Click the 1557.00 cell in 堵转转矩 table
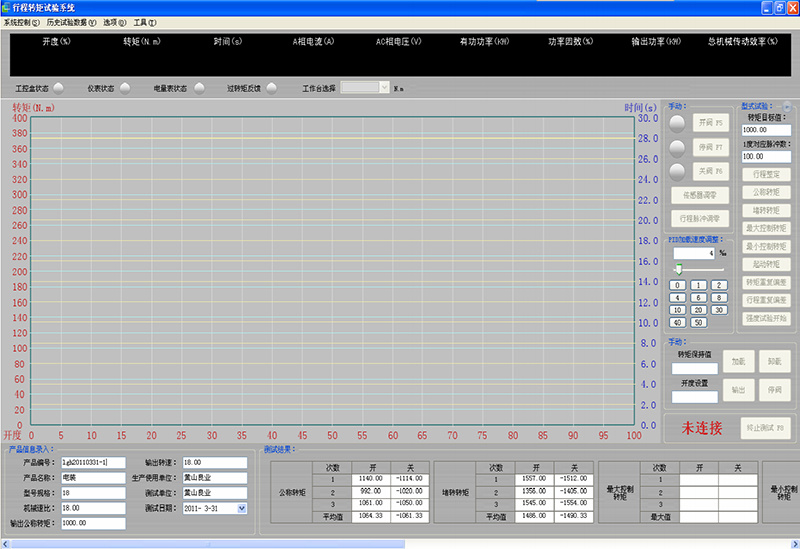The image size is (800, 549). (535, 479)
